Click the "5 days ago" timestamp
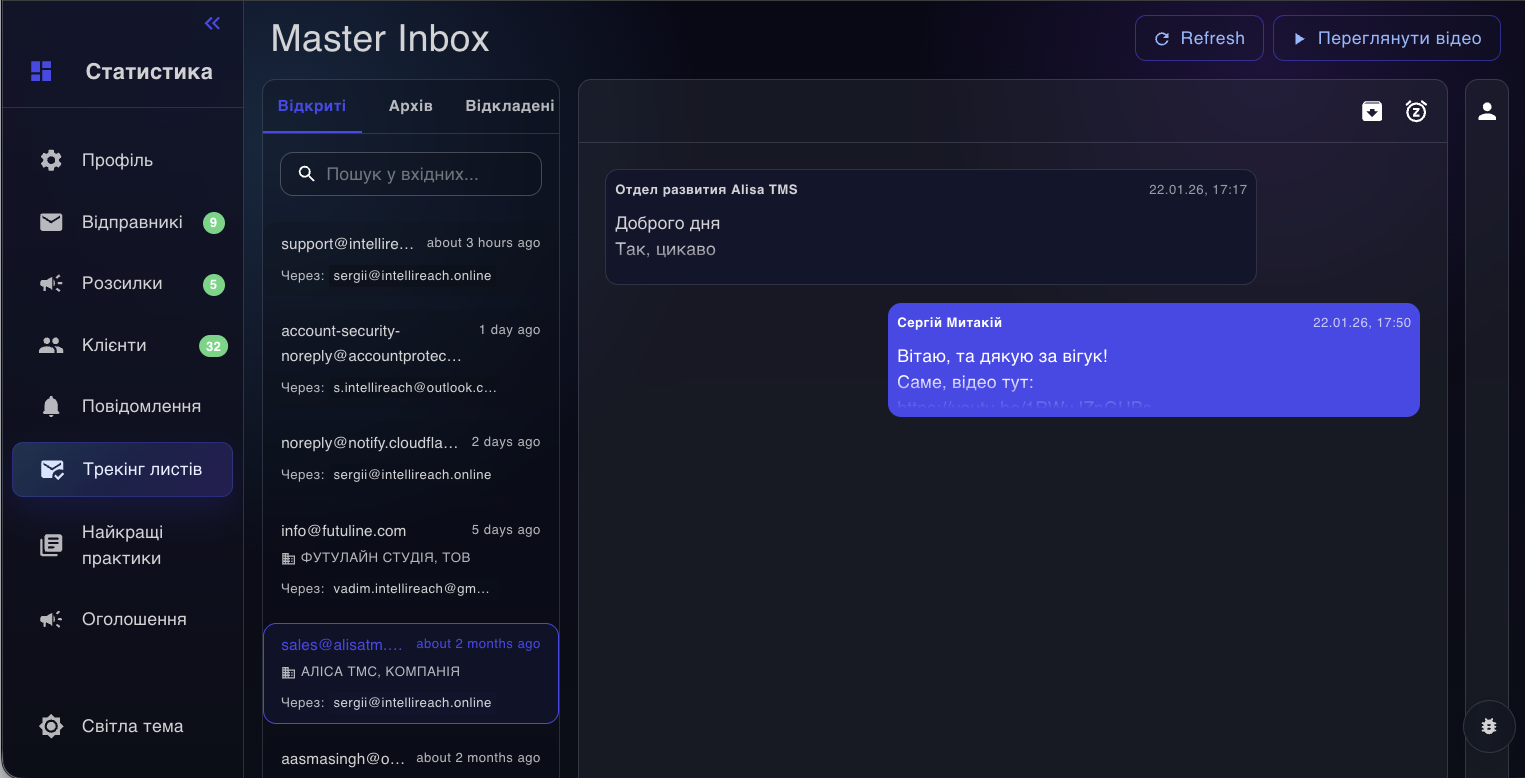The height and width of the screenshot is (778, 1525). pyautogui.click(x=506, y=530)
